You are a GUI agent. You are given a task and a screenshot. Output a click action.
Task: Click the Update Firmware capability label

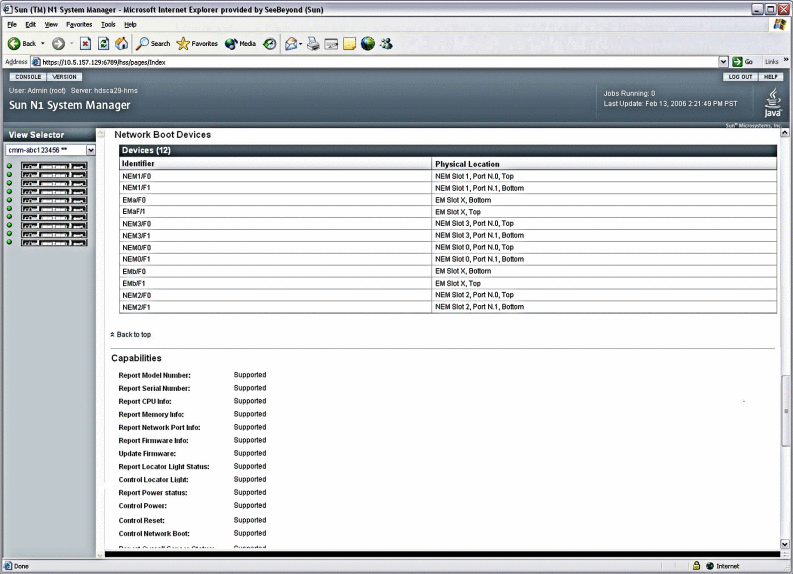[x=147, y=454]
